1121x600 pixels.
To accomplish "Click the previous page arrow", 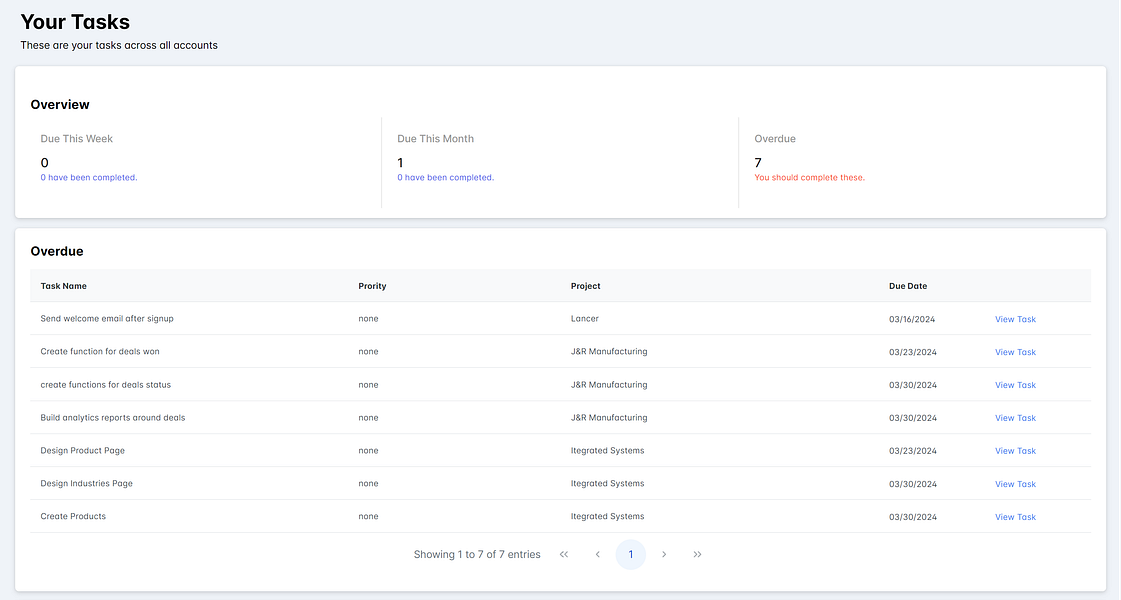I will (598, 554).
